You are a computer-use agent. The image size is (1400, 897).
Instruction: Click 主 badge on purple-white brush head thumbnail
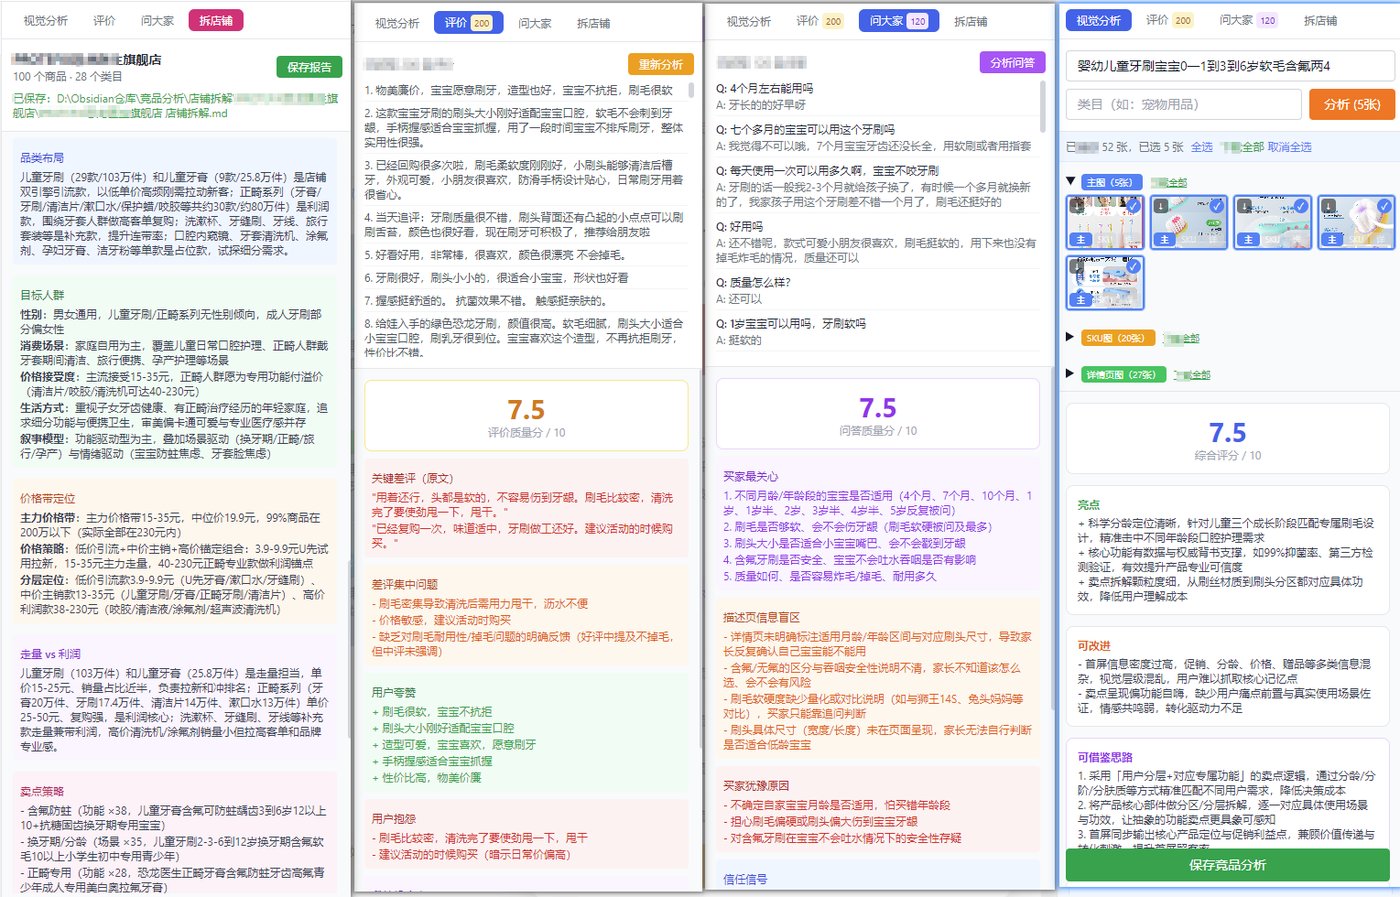[x=1332, y=240]
